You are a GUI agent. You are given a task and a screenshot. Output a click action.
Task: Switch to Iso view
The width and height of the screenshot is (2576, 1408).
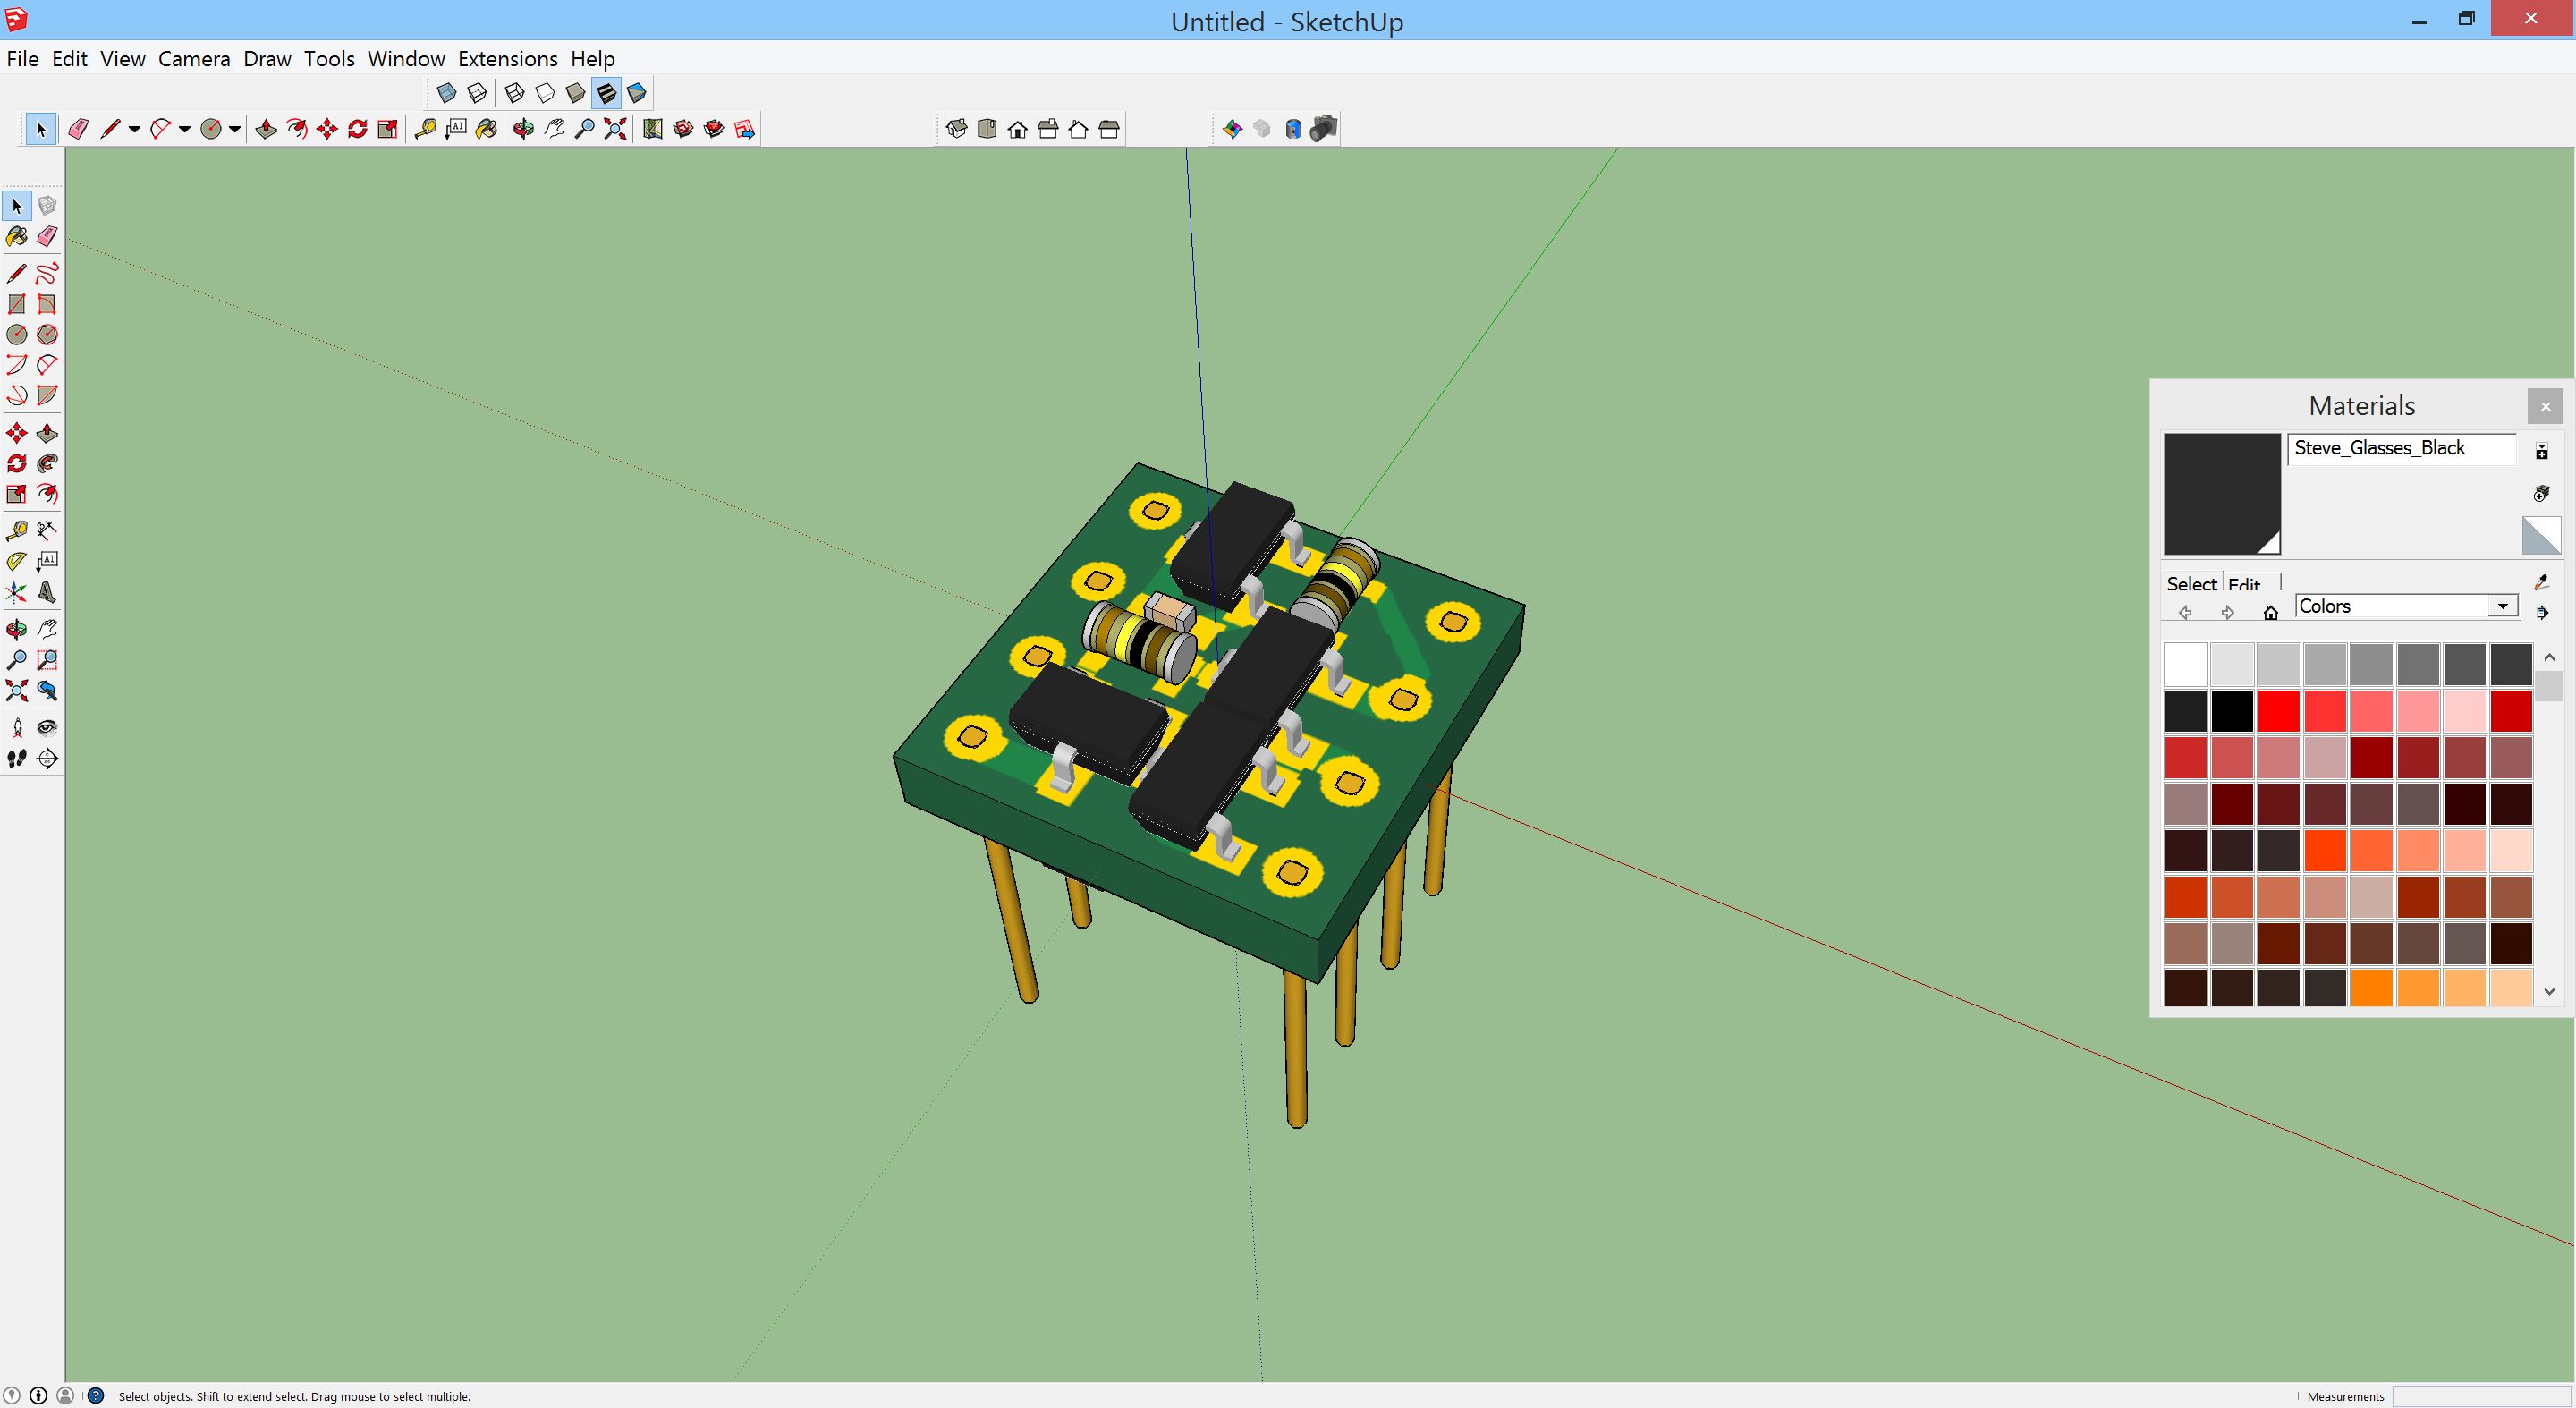tap(957, 129)
